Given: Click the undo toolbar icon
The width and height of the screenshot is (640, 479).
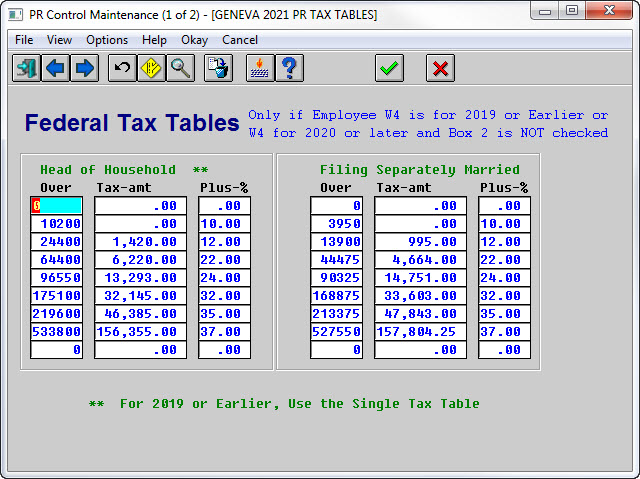Looking at the screenshot, I should point(122,68).
